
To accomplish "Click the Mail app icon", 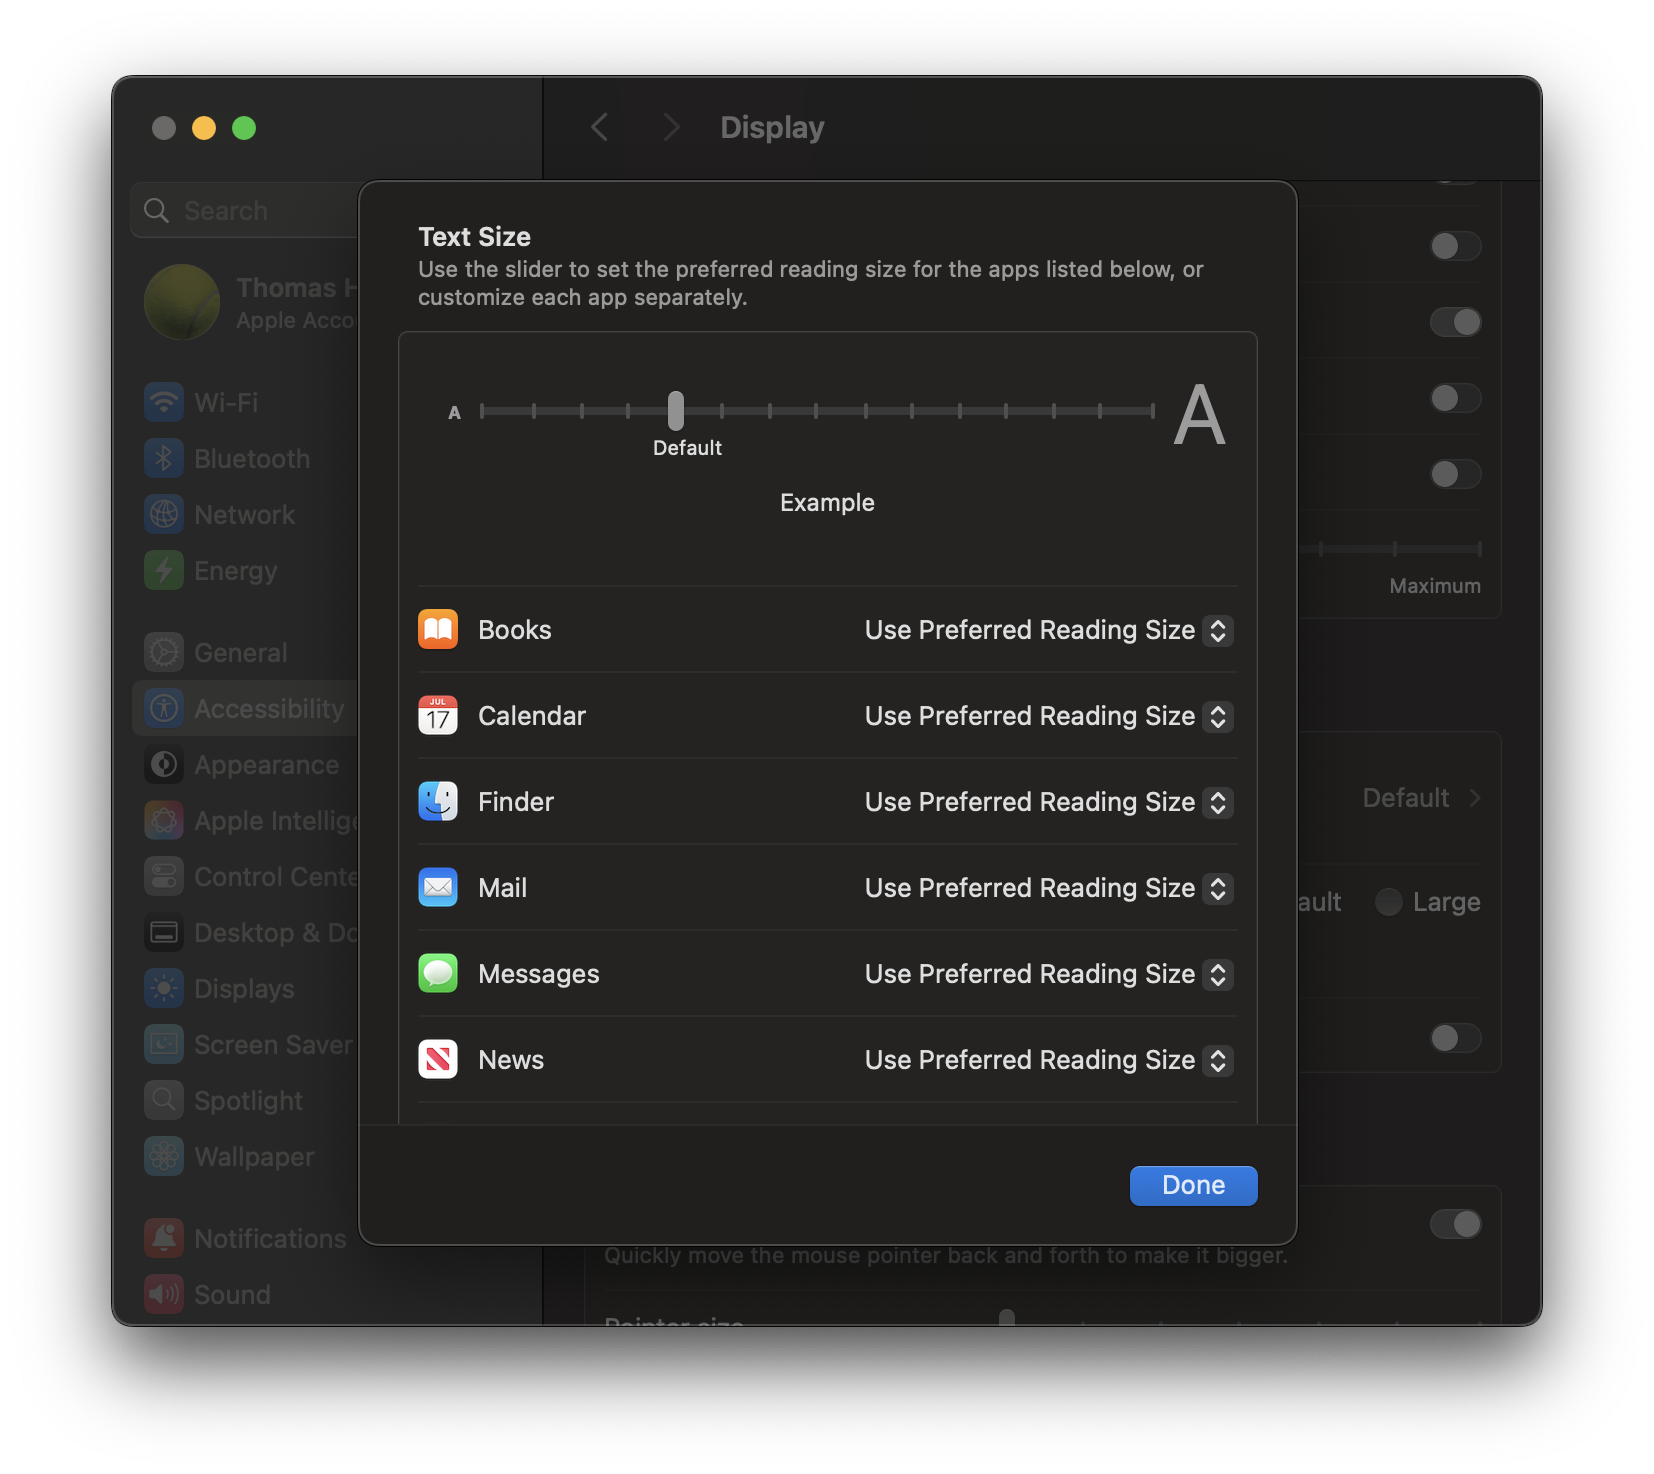I will [438, 887].
